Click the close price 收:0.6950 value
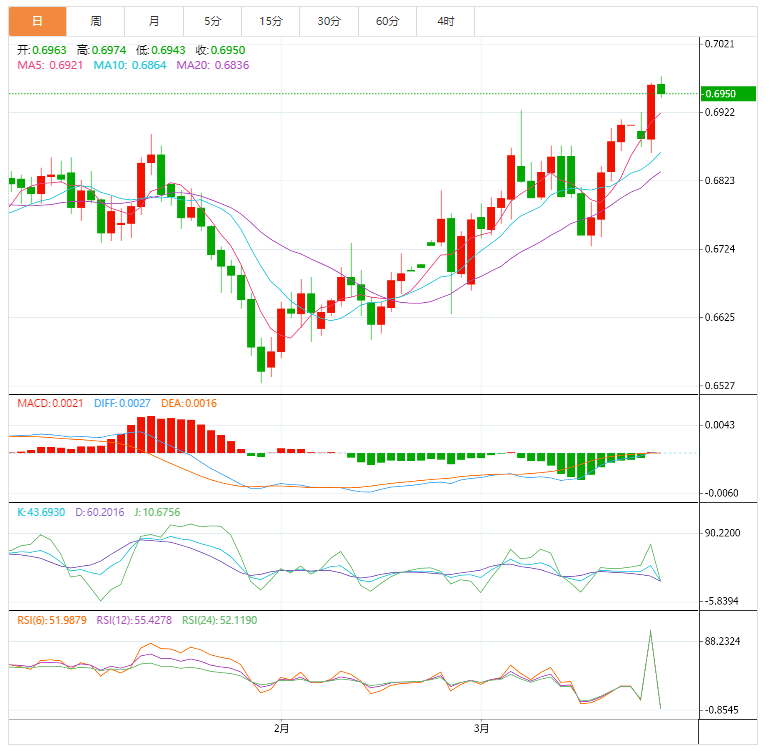The image size is (772, 755). [221, 50]
